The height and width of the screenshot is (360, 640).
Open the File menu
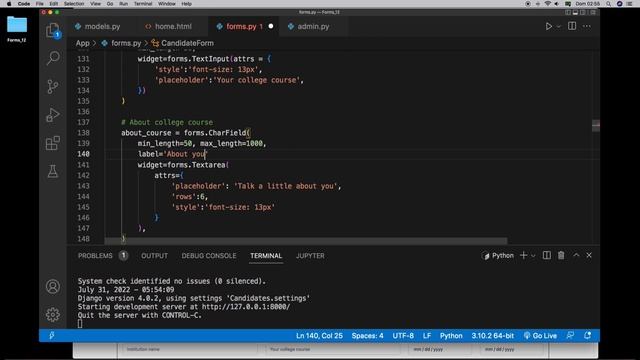click(x=40, y=4)
